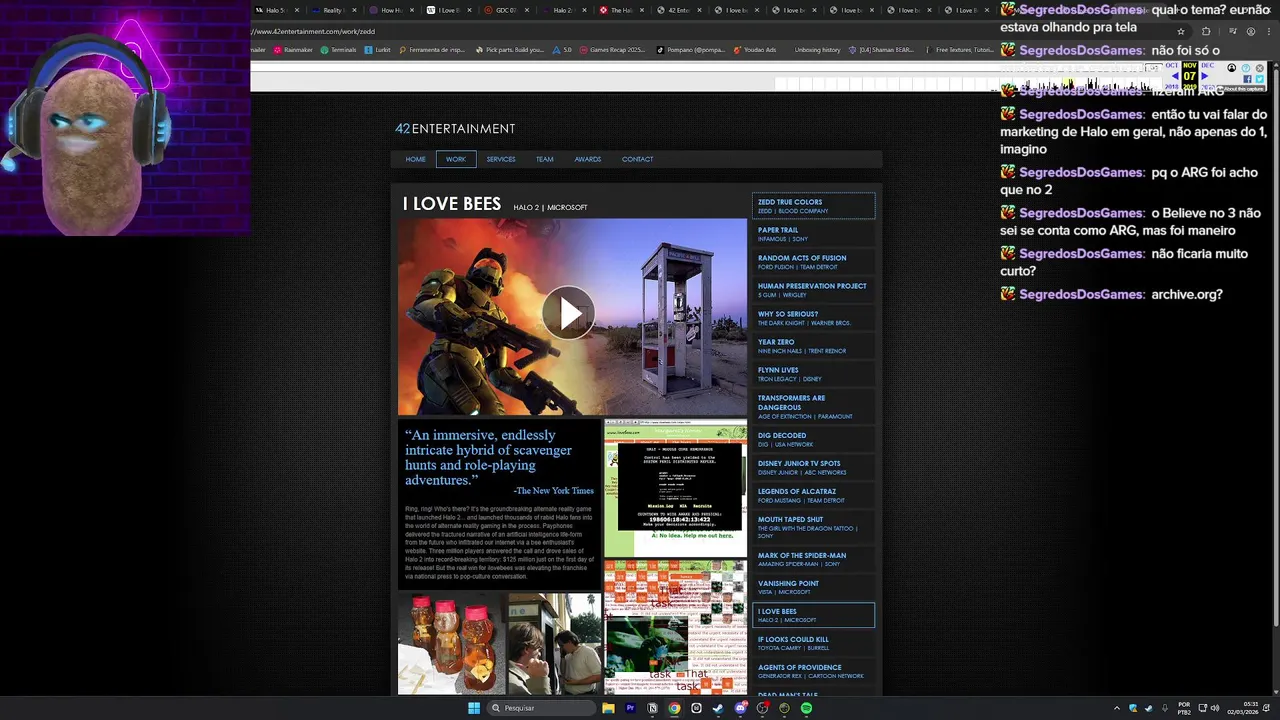Open the payphone man photo thumbnail
1280x720 pixels.
[554, 643]
